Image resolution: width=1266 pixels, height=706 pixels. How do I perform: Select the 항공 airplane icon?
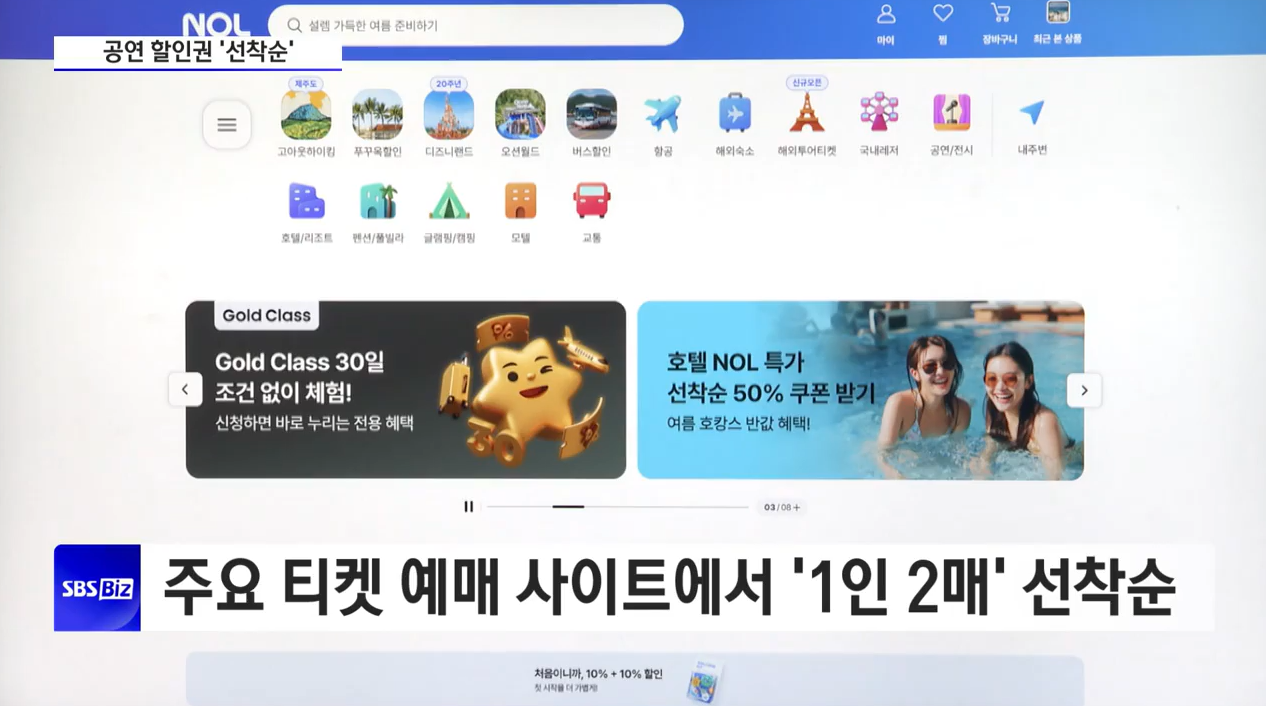click(663, 114)
